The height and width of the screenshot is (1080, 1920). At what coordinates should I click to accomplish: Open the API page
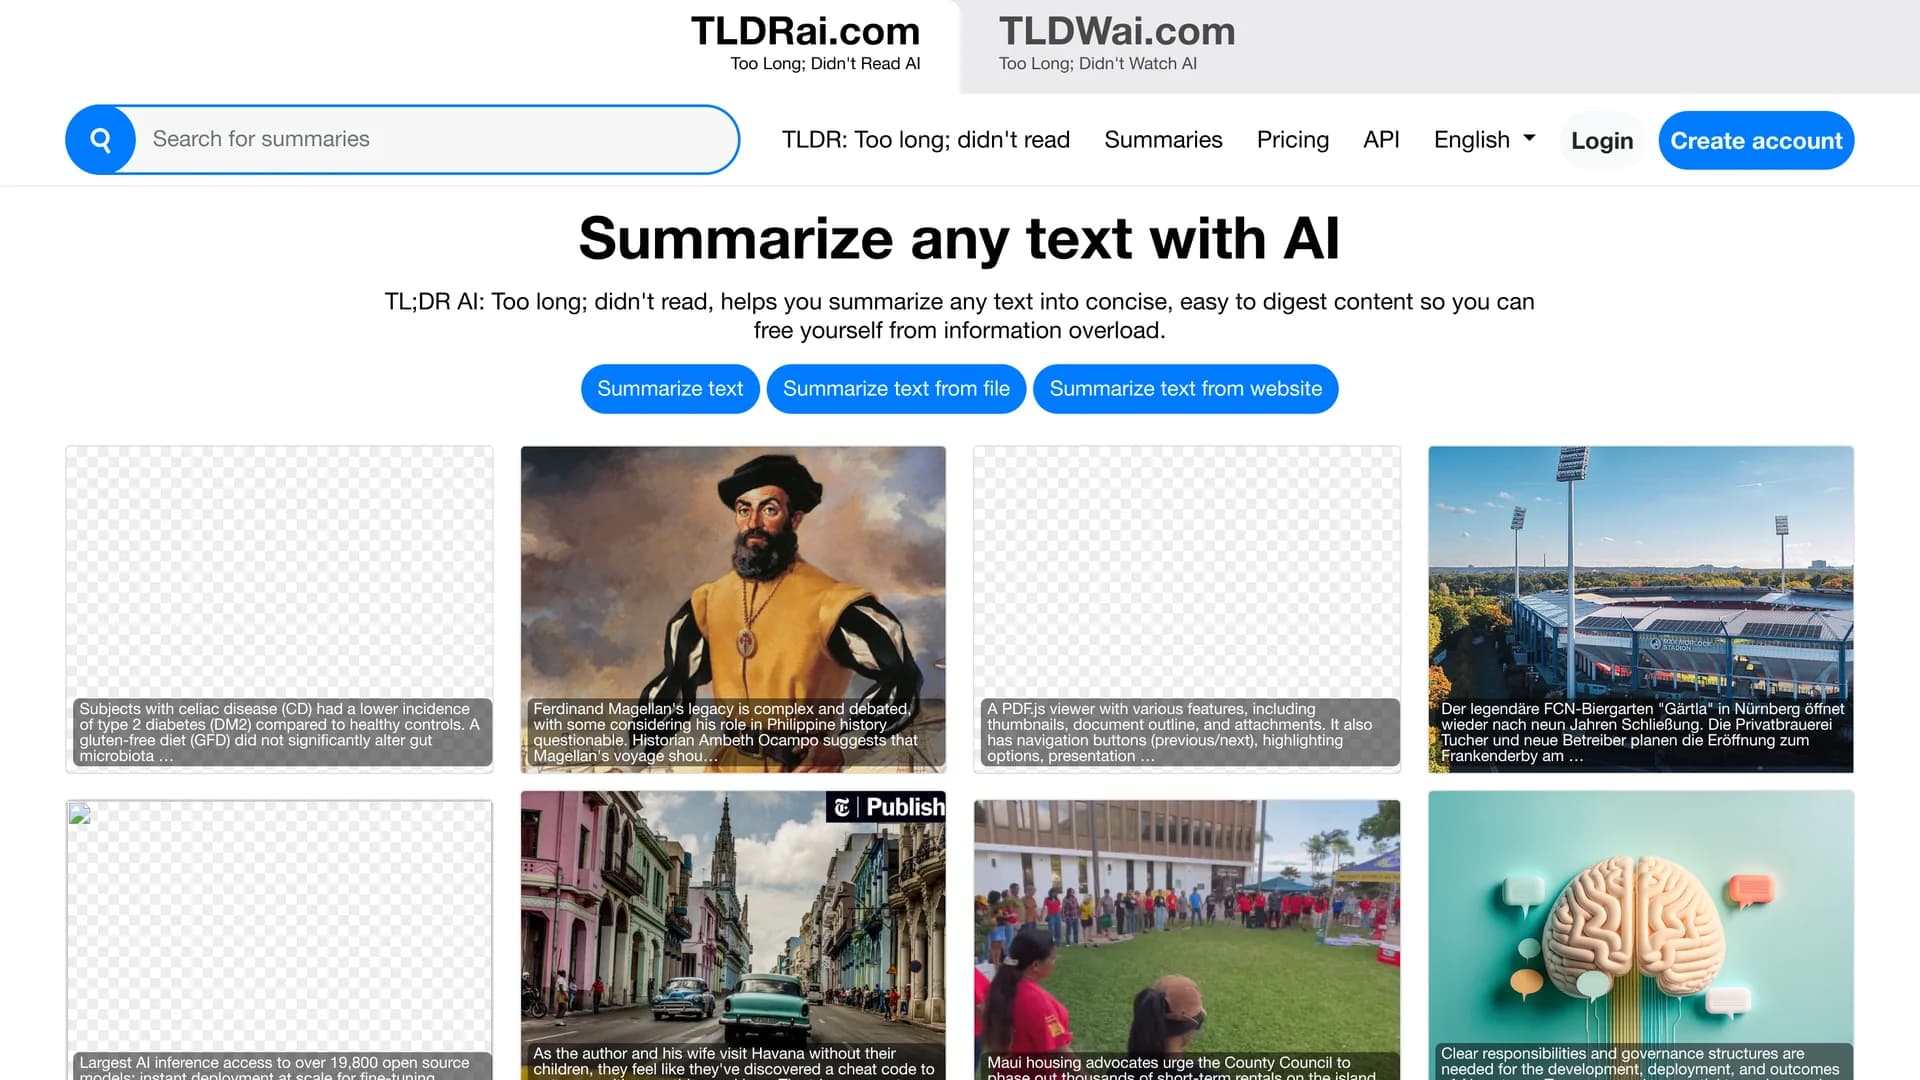click(1381, 140)
